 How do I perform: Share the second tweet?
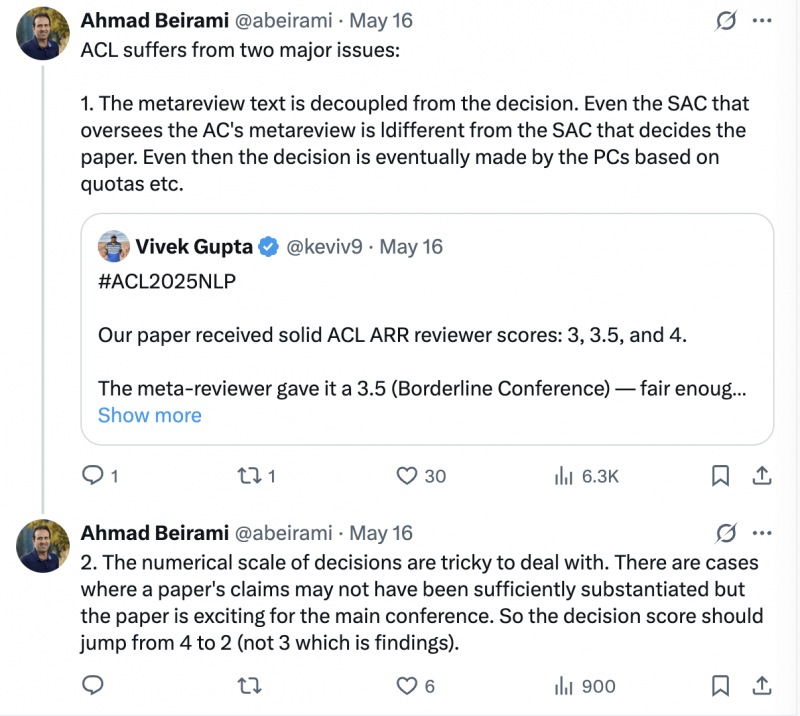click(x=761, y=685)
